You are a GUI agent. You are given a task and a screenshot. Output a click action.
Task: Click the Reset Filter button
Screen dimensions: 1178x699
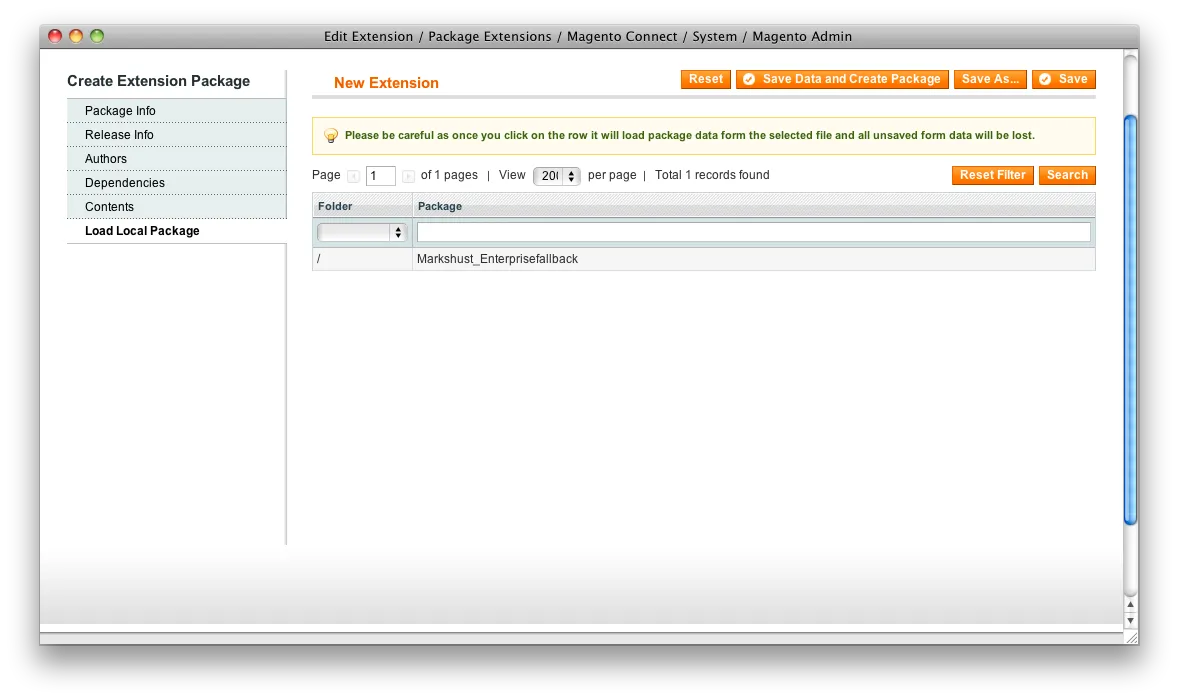[992, 175]
